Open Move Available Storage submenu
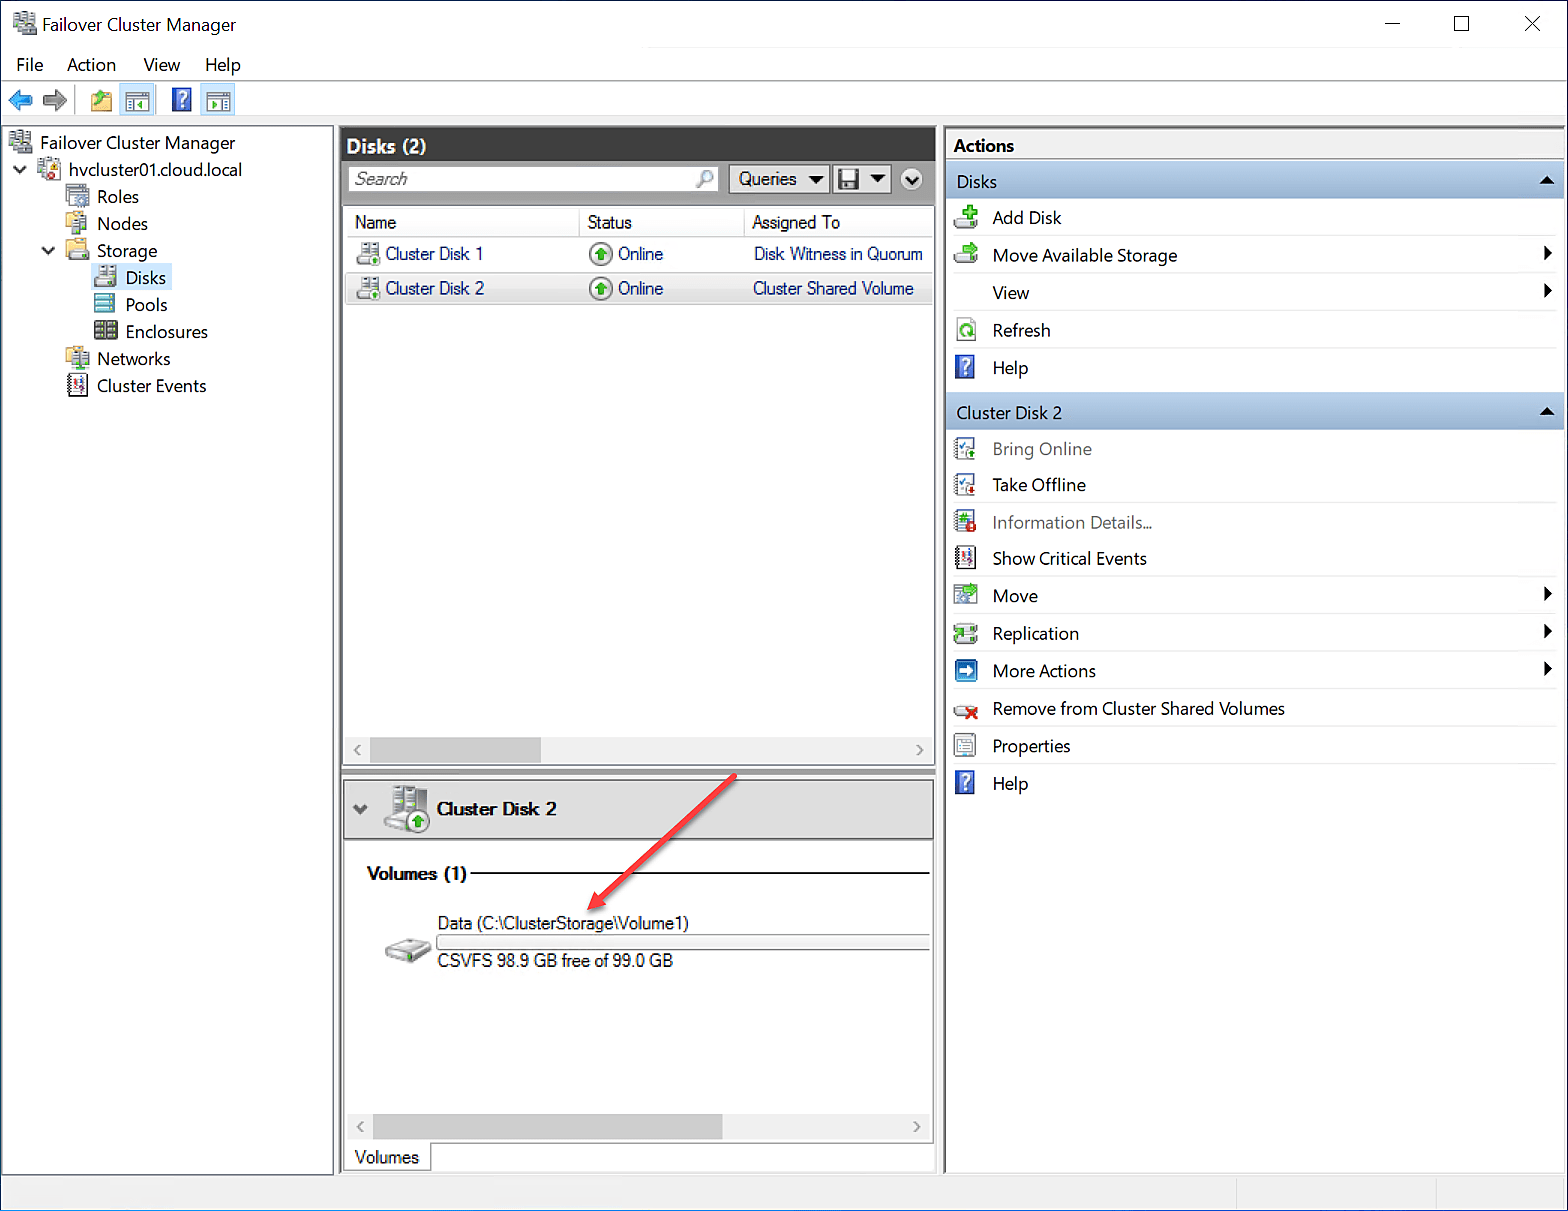 [x=1255, y=255]
